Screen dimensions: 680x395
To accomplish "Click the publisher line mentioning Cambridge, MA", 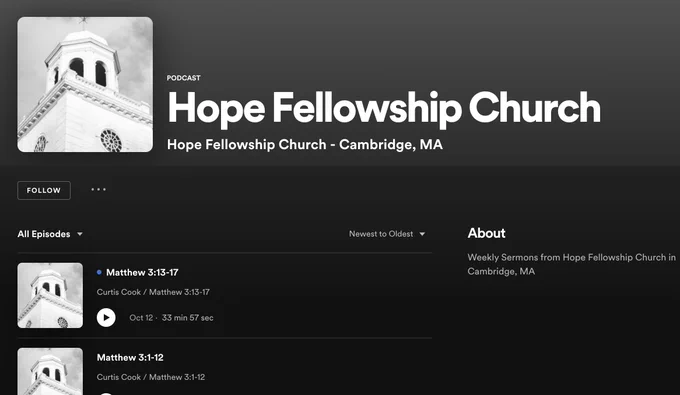I will (x=305, y=144).
